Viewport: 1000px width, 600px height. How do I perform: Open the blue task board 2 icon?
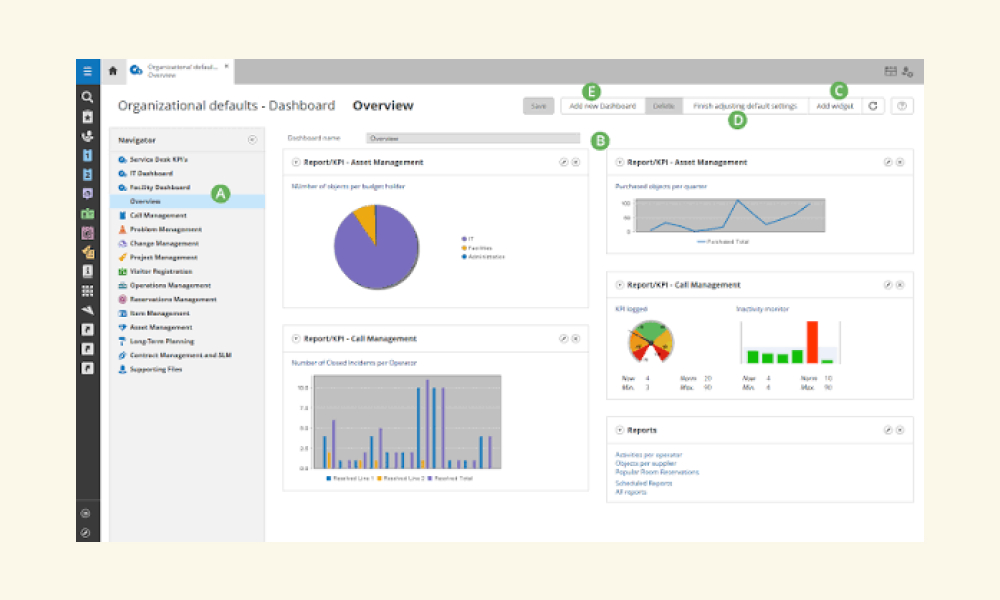pyautogui.click(x=87, y=174)
